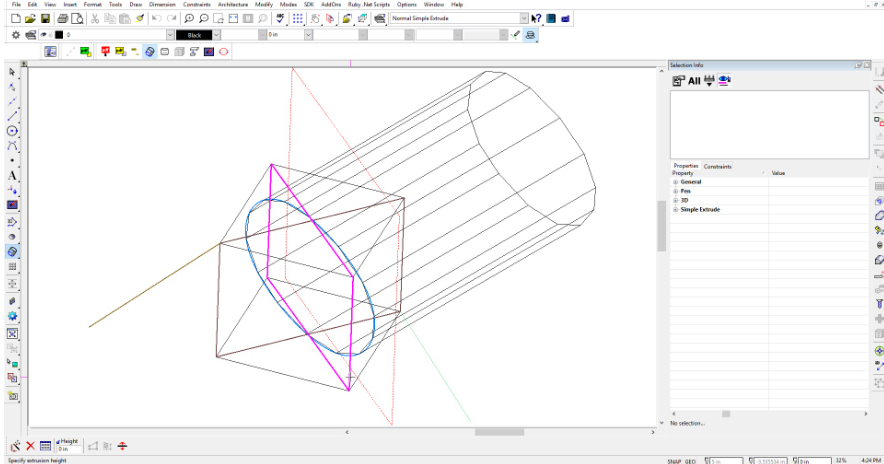Click the Redo arrow icon
This screenshot has width=884, height=464.
(x=171, y=19)
